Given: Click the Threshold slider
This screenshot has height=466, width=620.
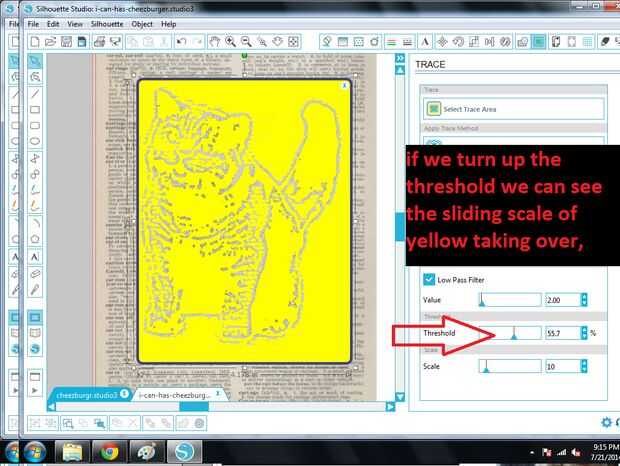Looking at the screenshot, I should point(510,333).
